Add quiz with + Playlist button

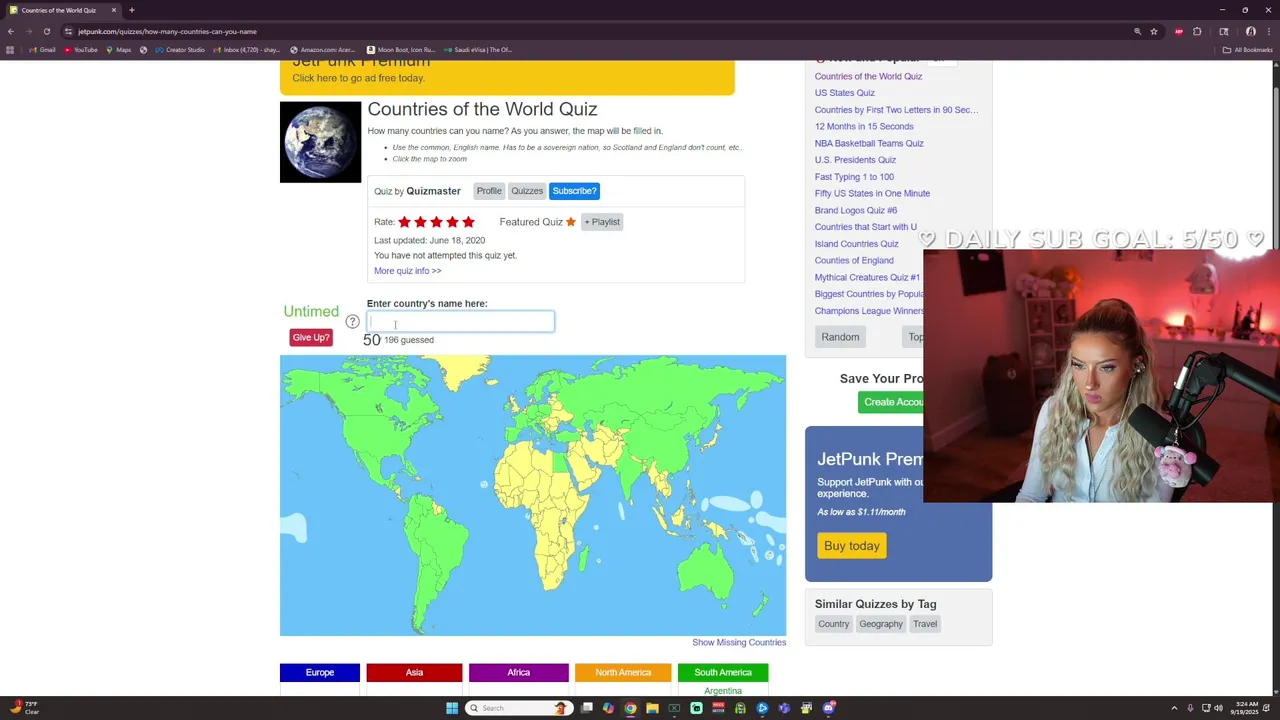pyautogui.click(x=602, y=222)
